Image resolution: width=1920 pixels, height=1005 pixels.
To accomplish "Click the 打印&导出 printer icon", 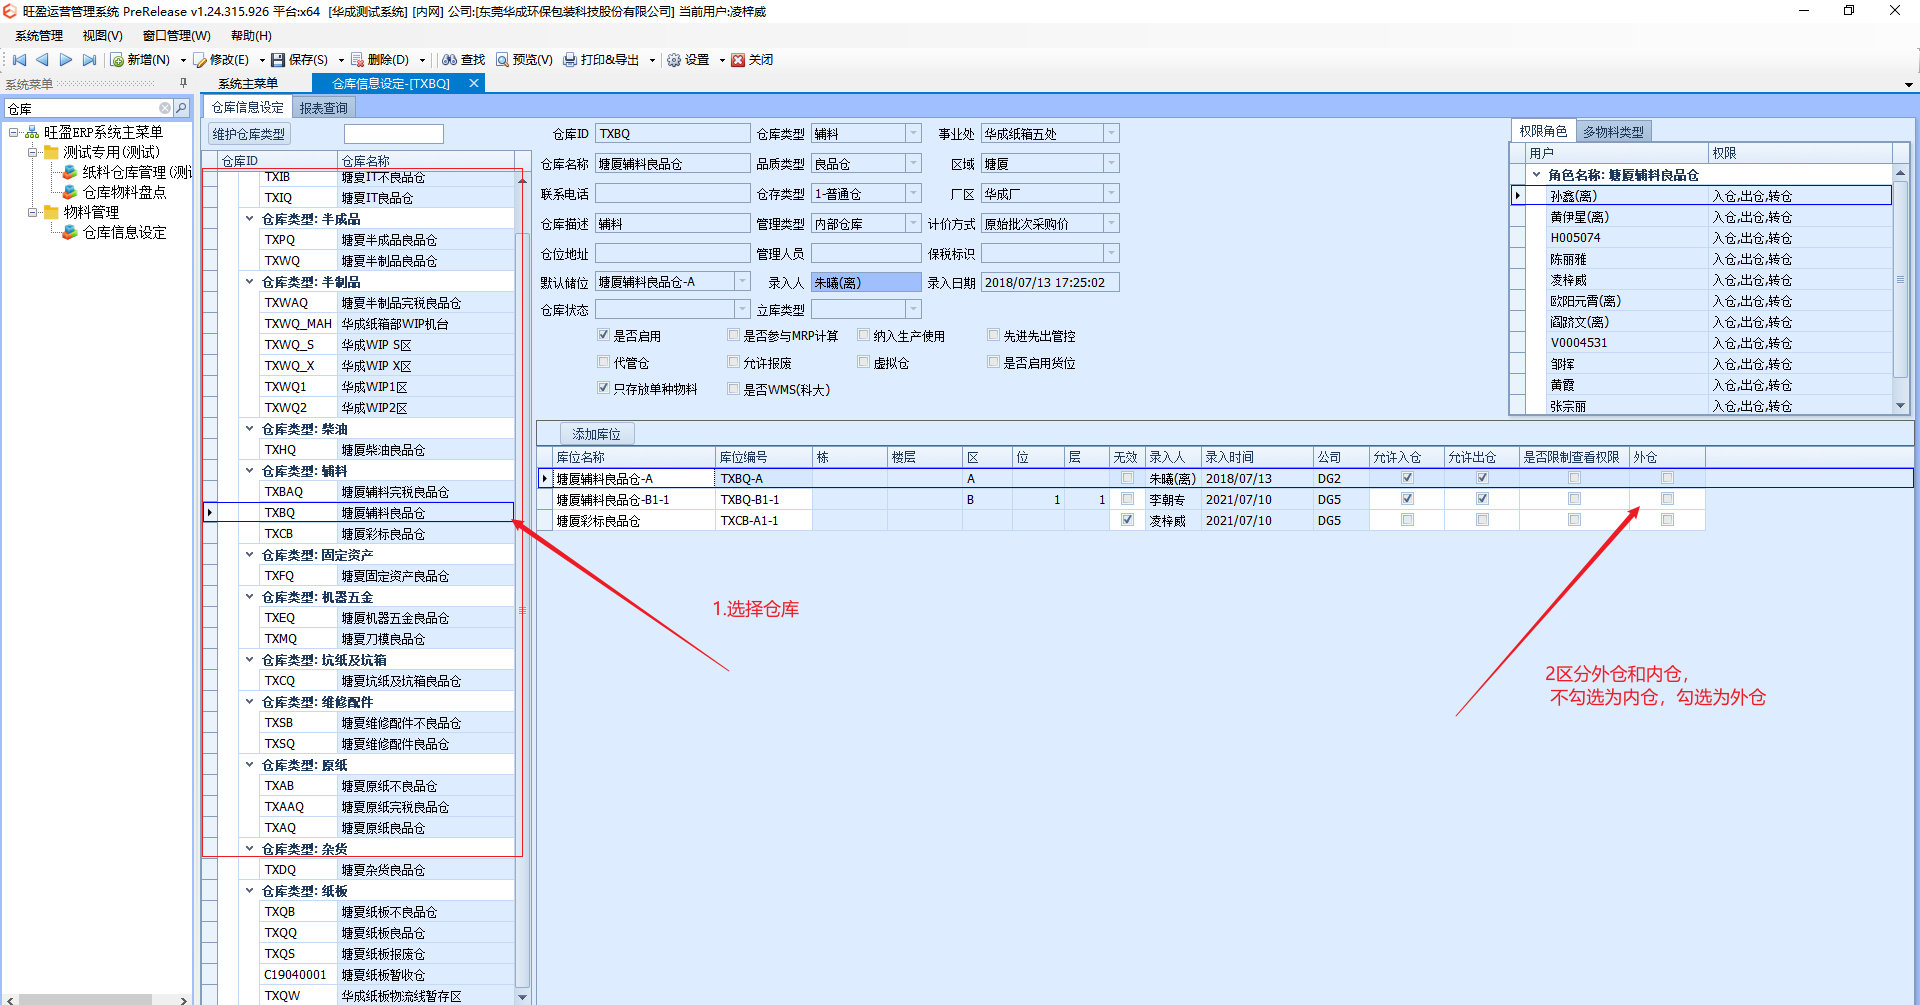I will [570, 60].
